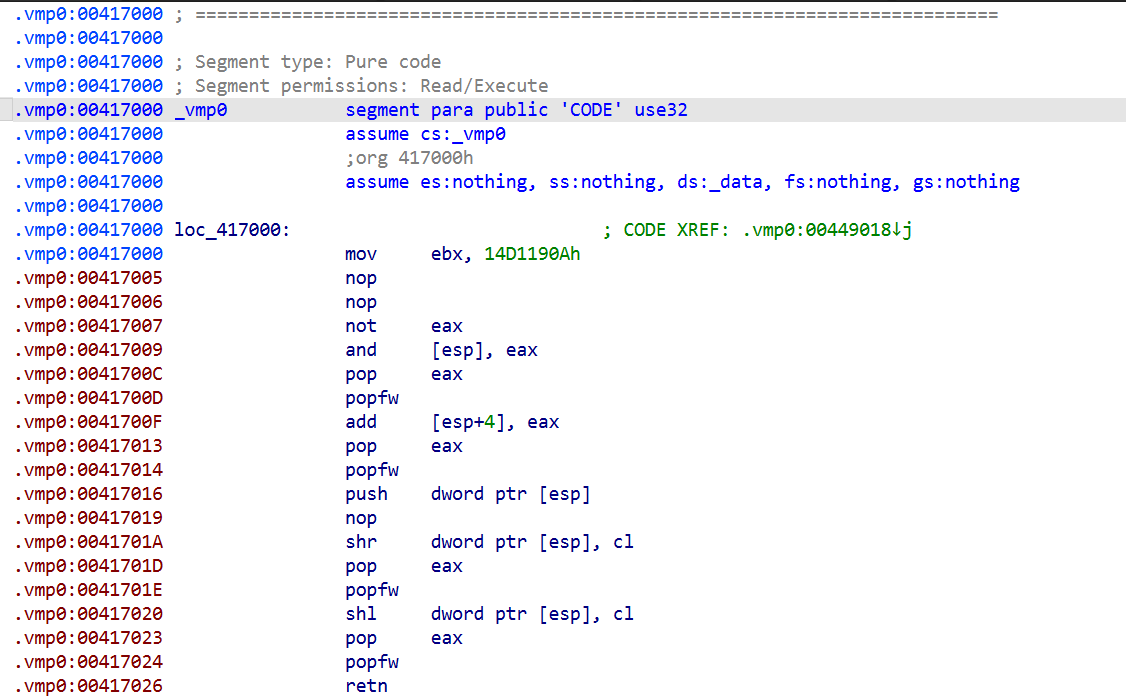The height and width of the screenshot is (699, 1126).
Task: Click the address .vmp0:00417005
Action: pos(89,278)
